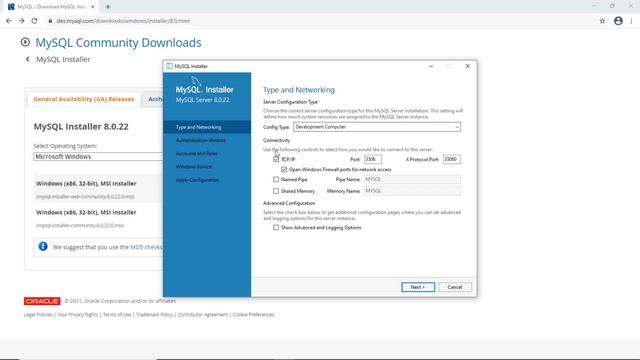Close the MySQL Installer dialog
This screenshot has width=640, height=360.
click(467, 66)
